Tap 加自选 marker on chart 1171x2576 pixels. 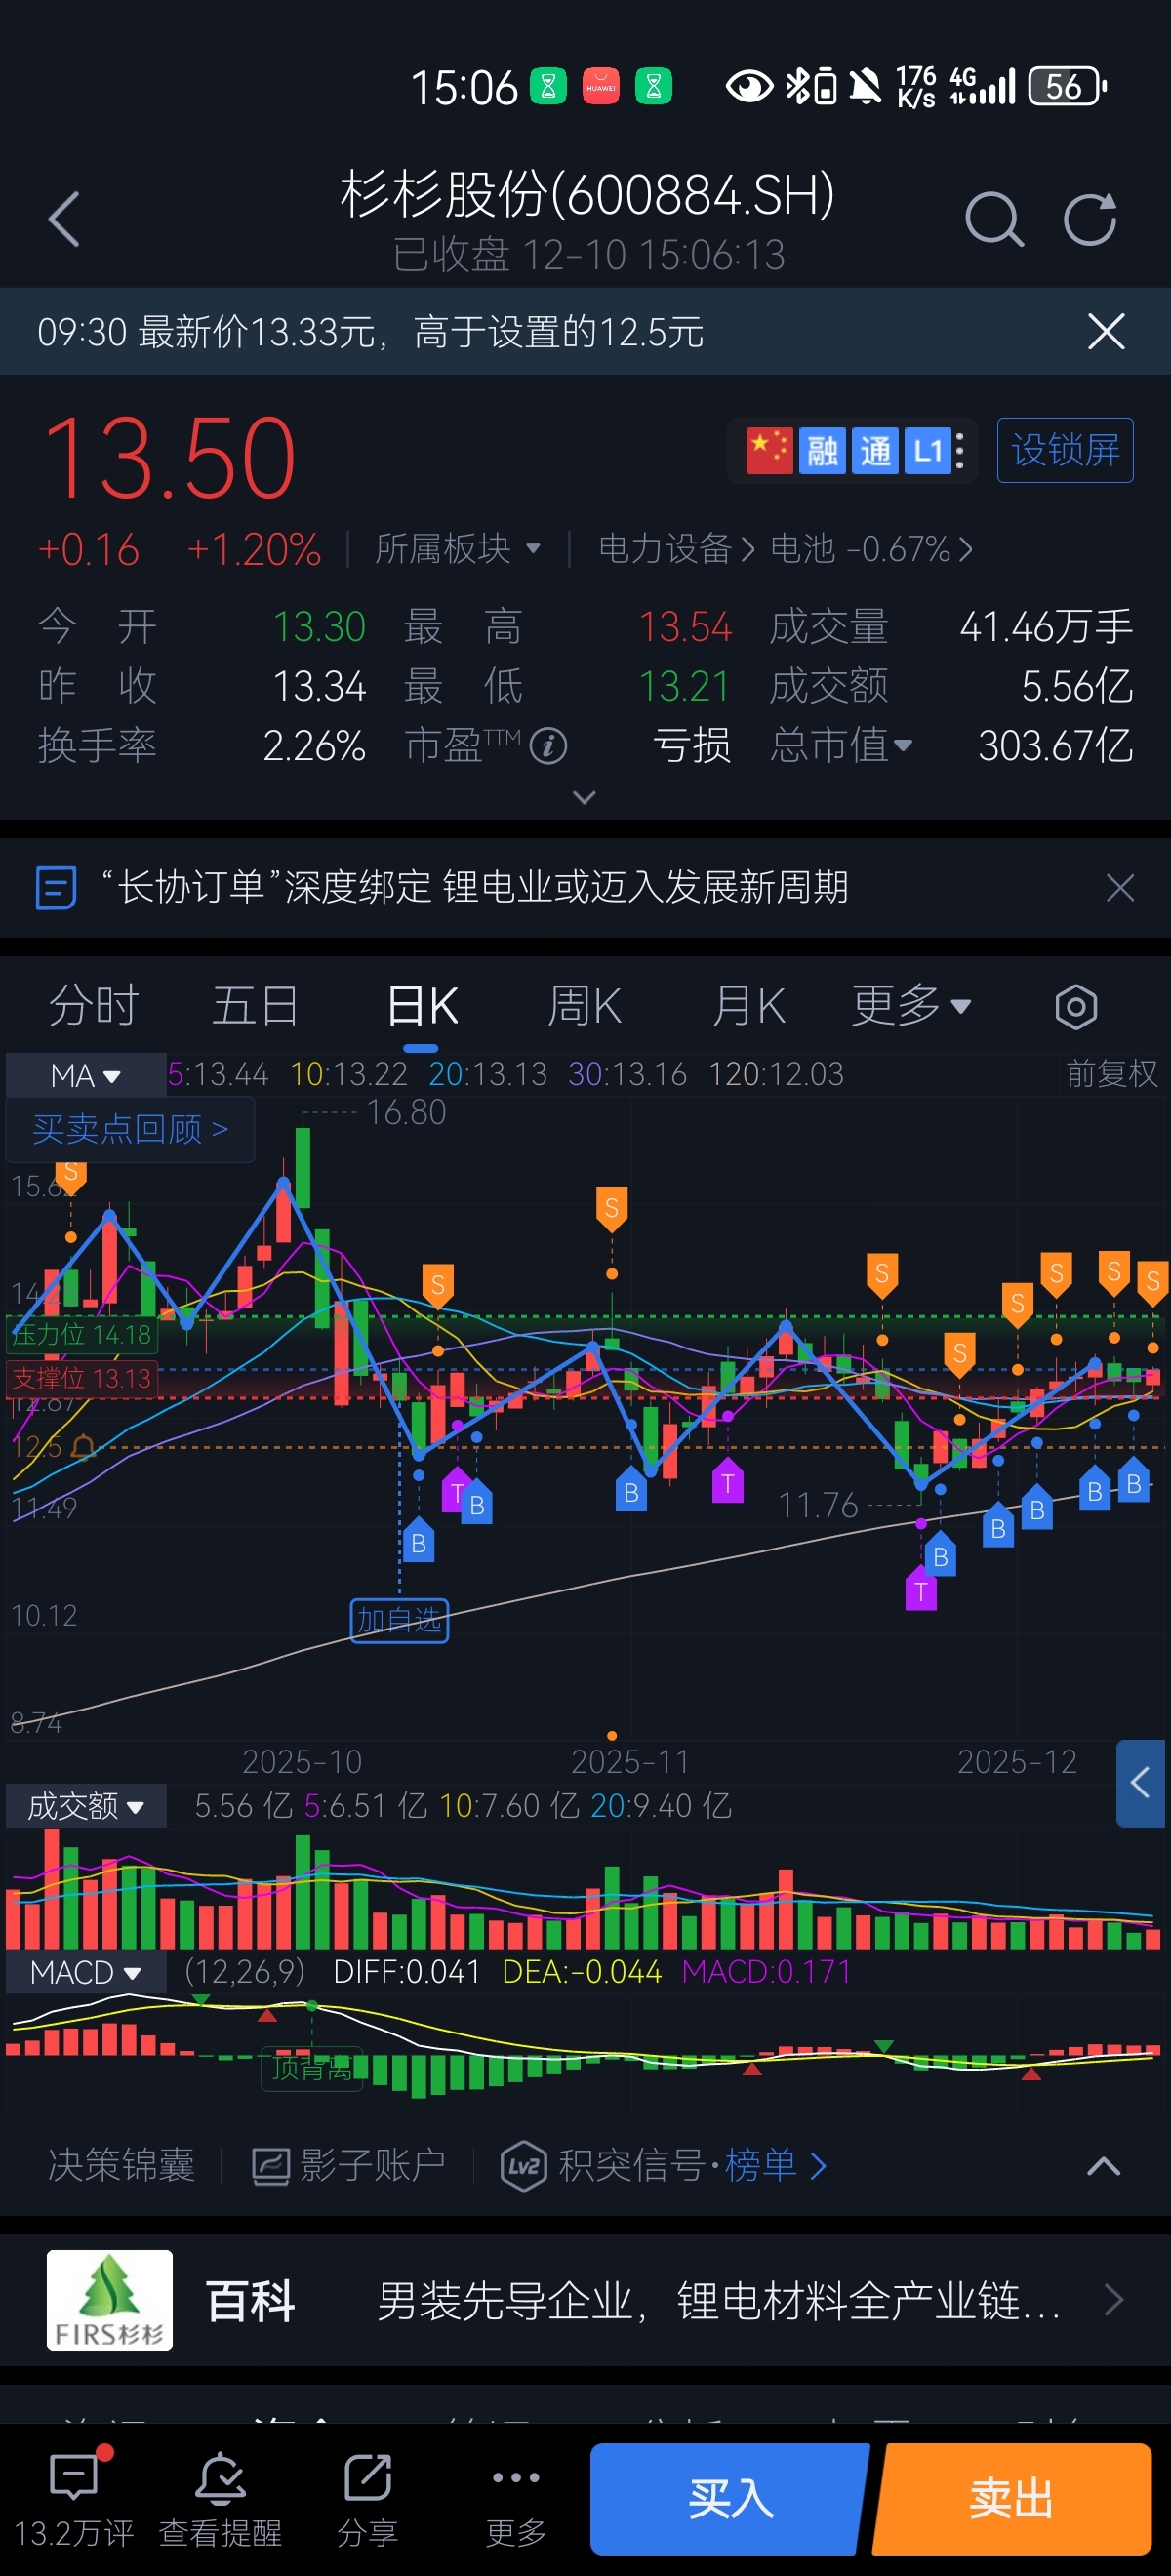coord(399,1620)
